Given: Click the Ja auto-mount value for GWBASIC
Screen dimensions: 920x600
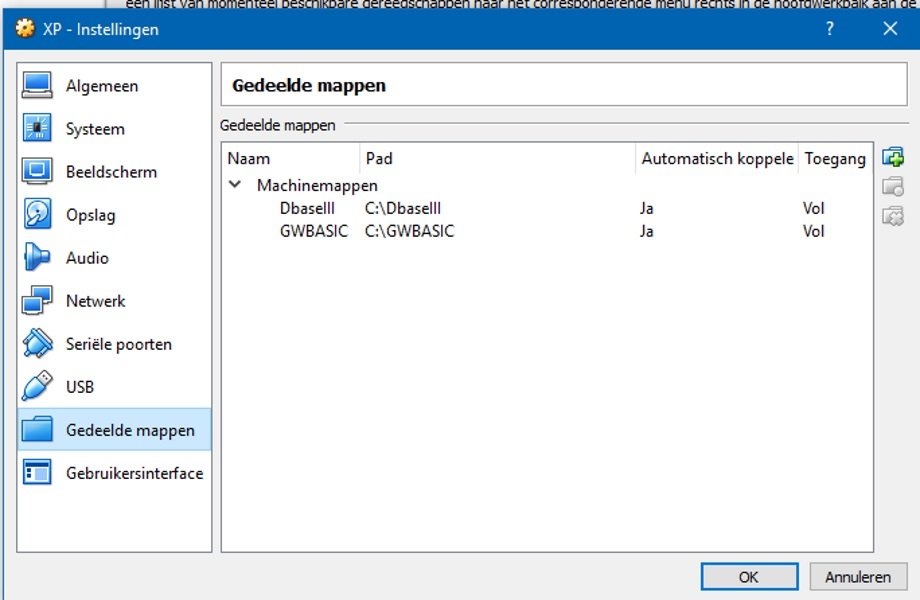Looking at the screenshot, I should [647, 231].
